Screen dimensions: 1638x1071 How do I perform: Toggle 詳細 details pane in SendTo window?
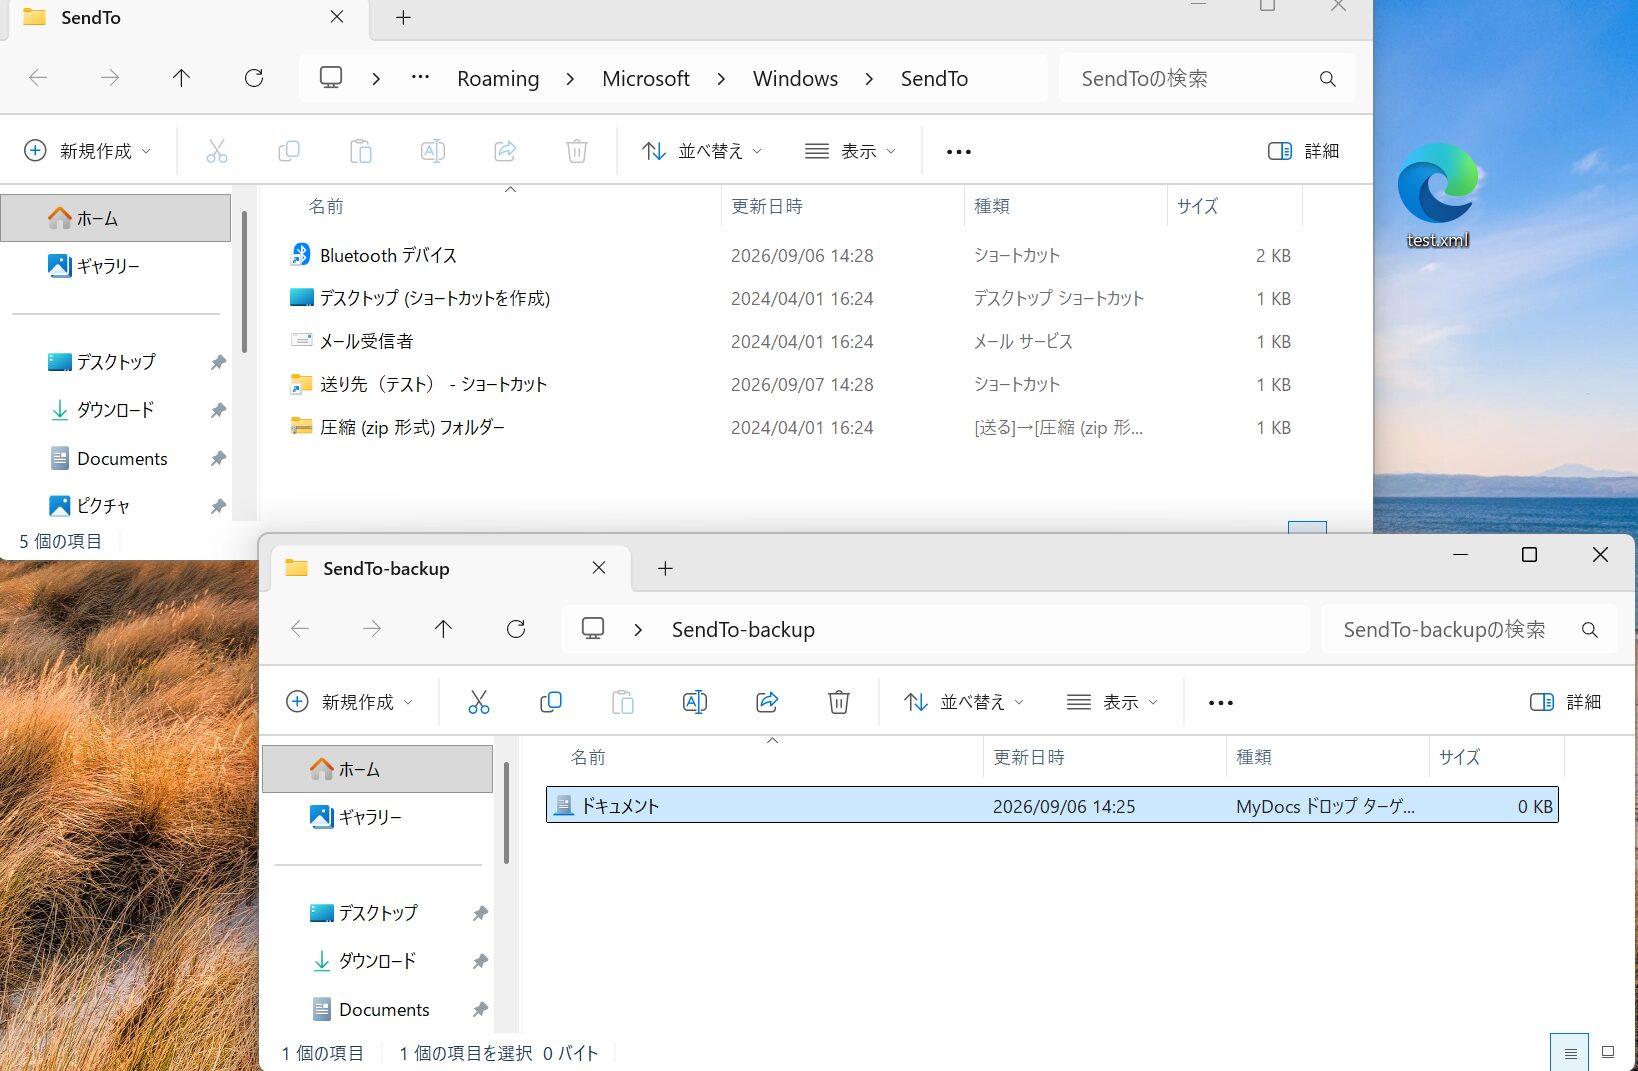tap(1303, 151)
